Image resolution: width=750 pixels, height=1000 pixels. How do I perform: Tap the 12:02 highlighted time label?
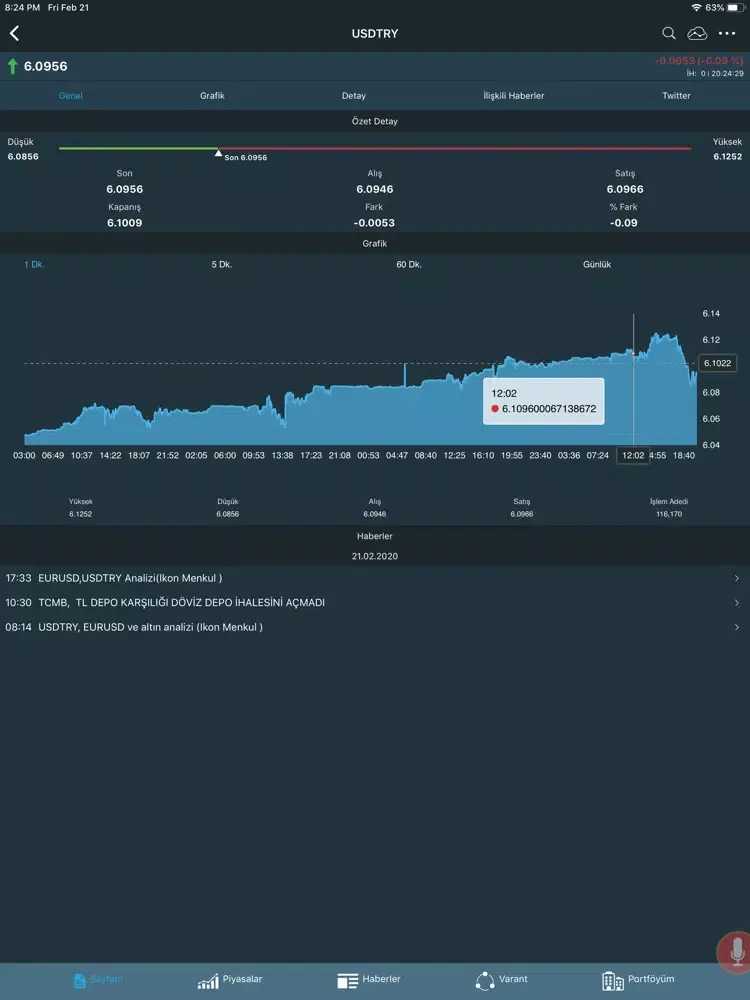[633, 455]
